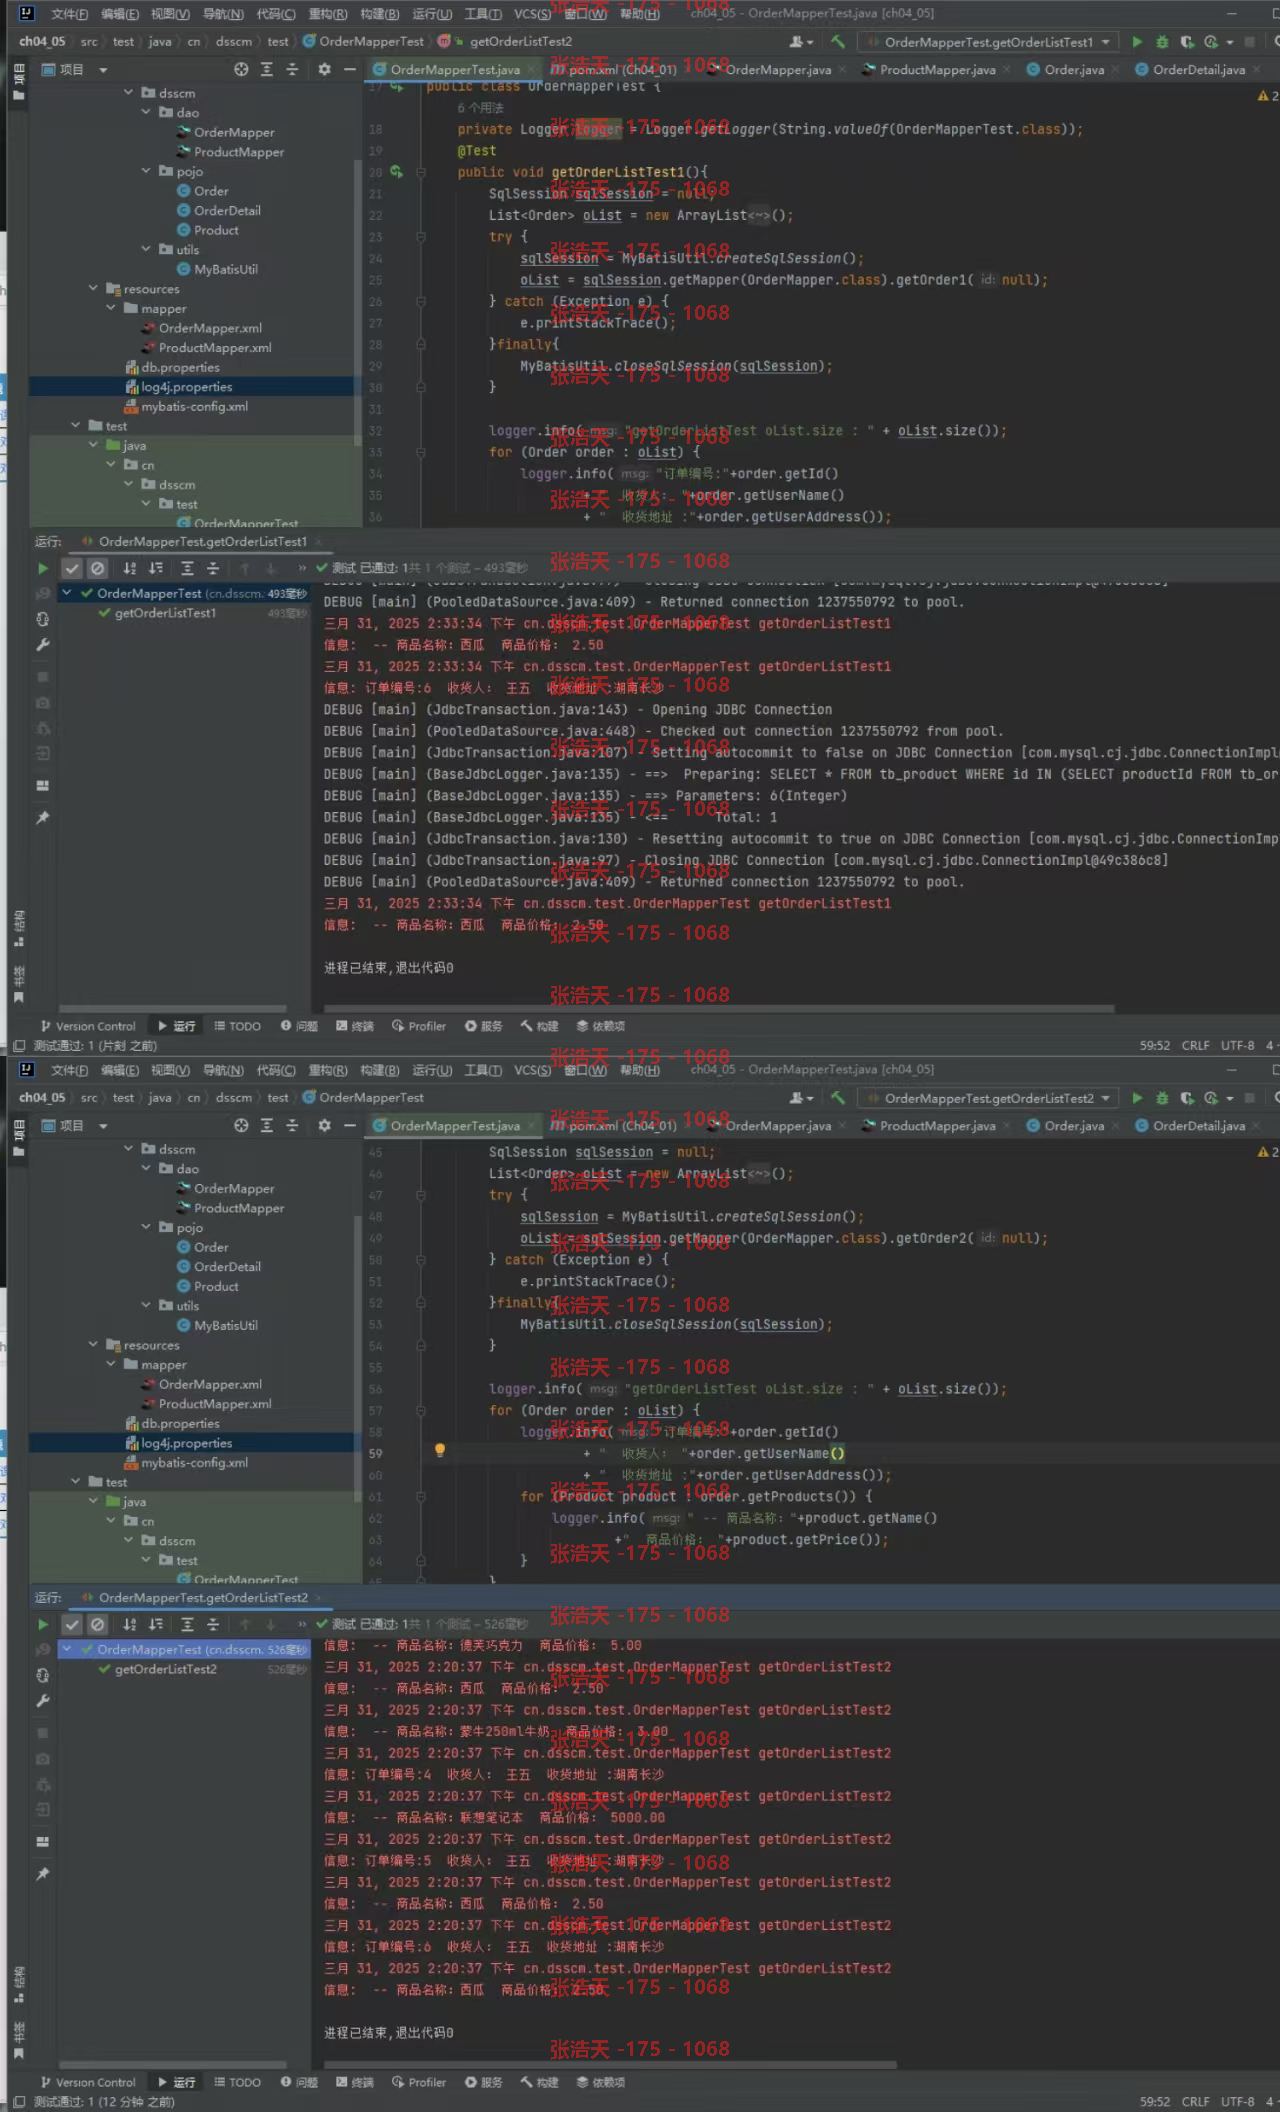Click Debug bug icon in bottom window toolbar

pos(1162,1098)
